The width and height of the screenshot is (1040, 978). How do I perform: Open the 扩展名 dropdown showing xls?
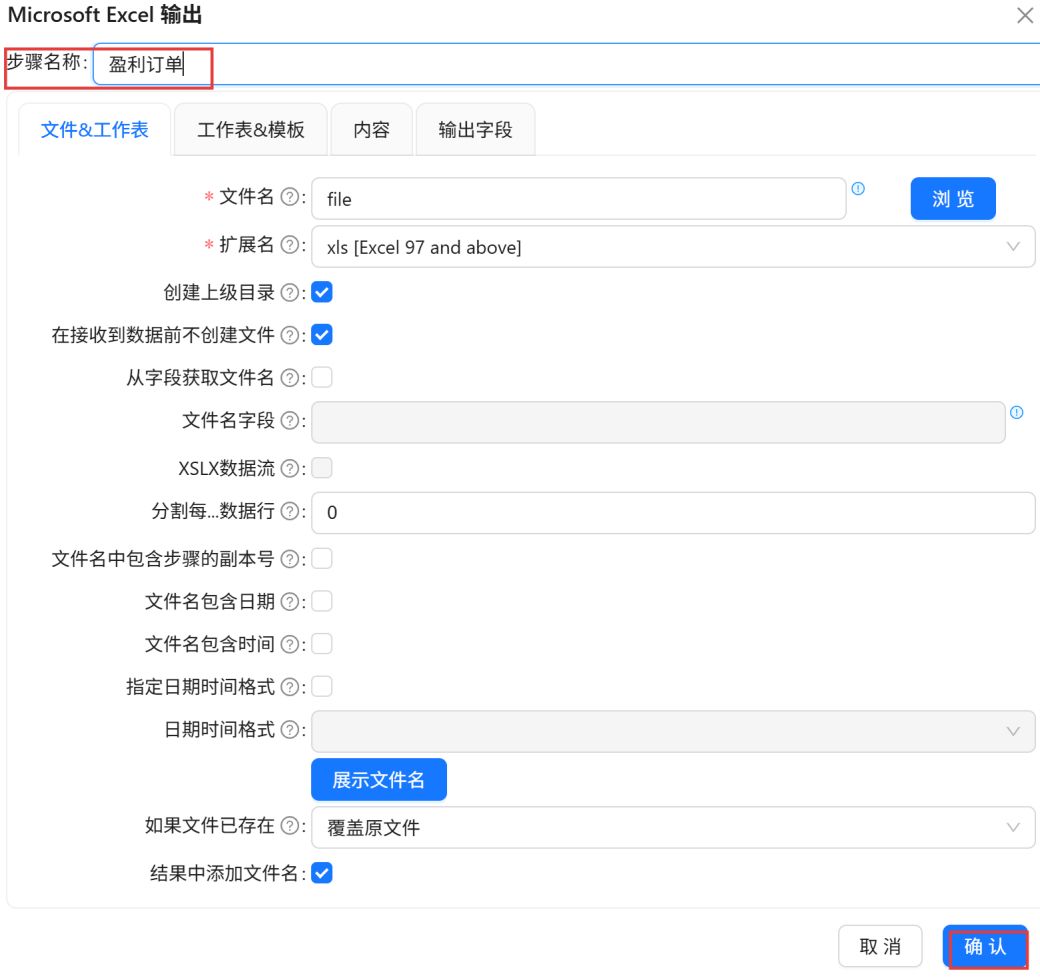click(673, 247)
